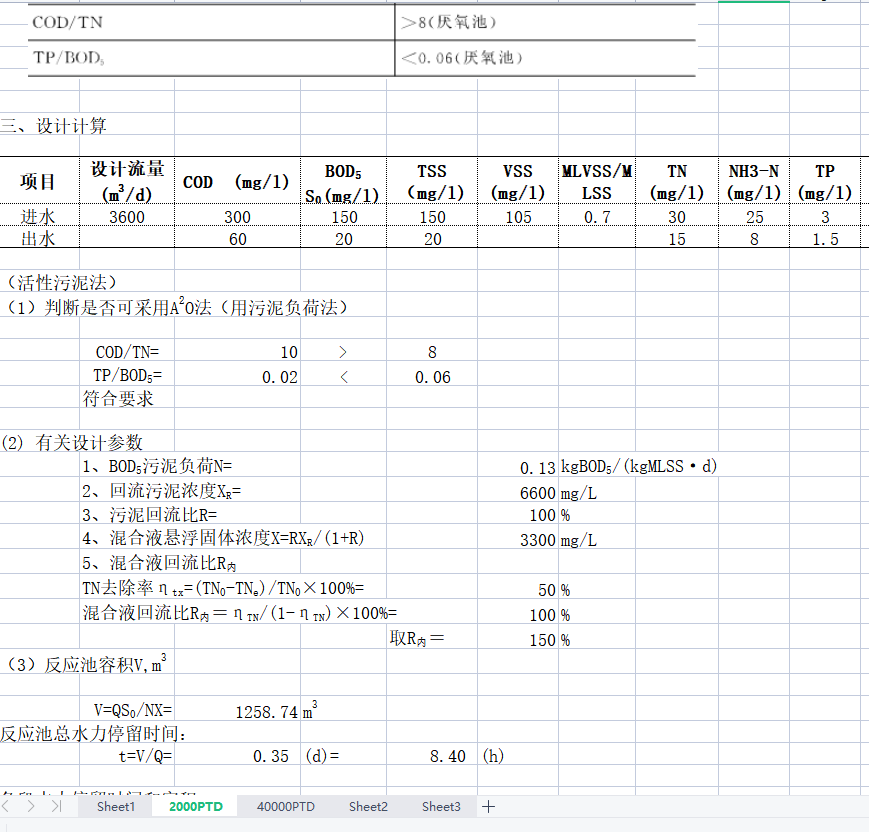869x832 pixels.
Task: Select effluent COD value 60
Action: pyautogui.click(x=237, y=239)
